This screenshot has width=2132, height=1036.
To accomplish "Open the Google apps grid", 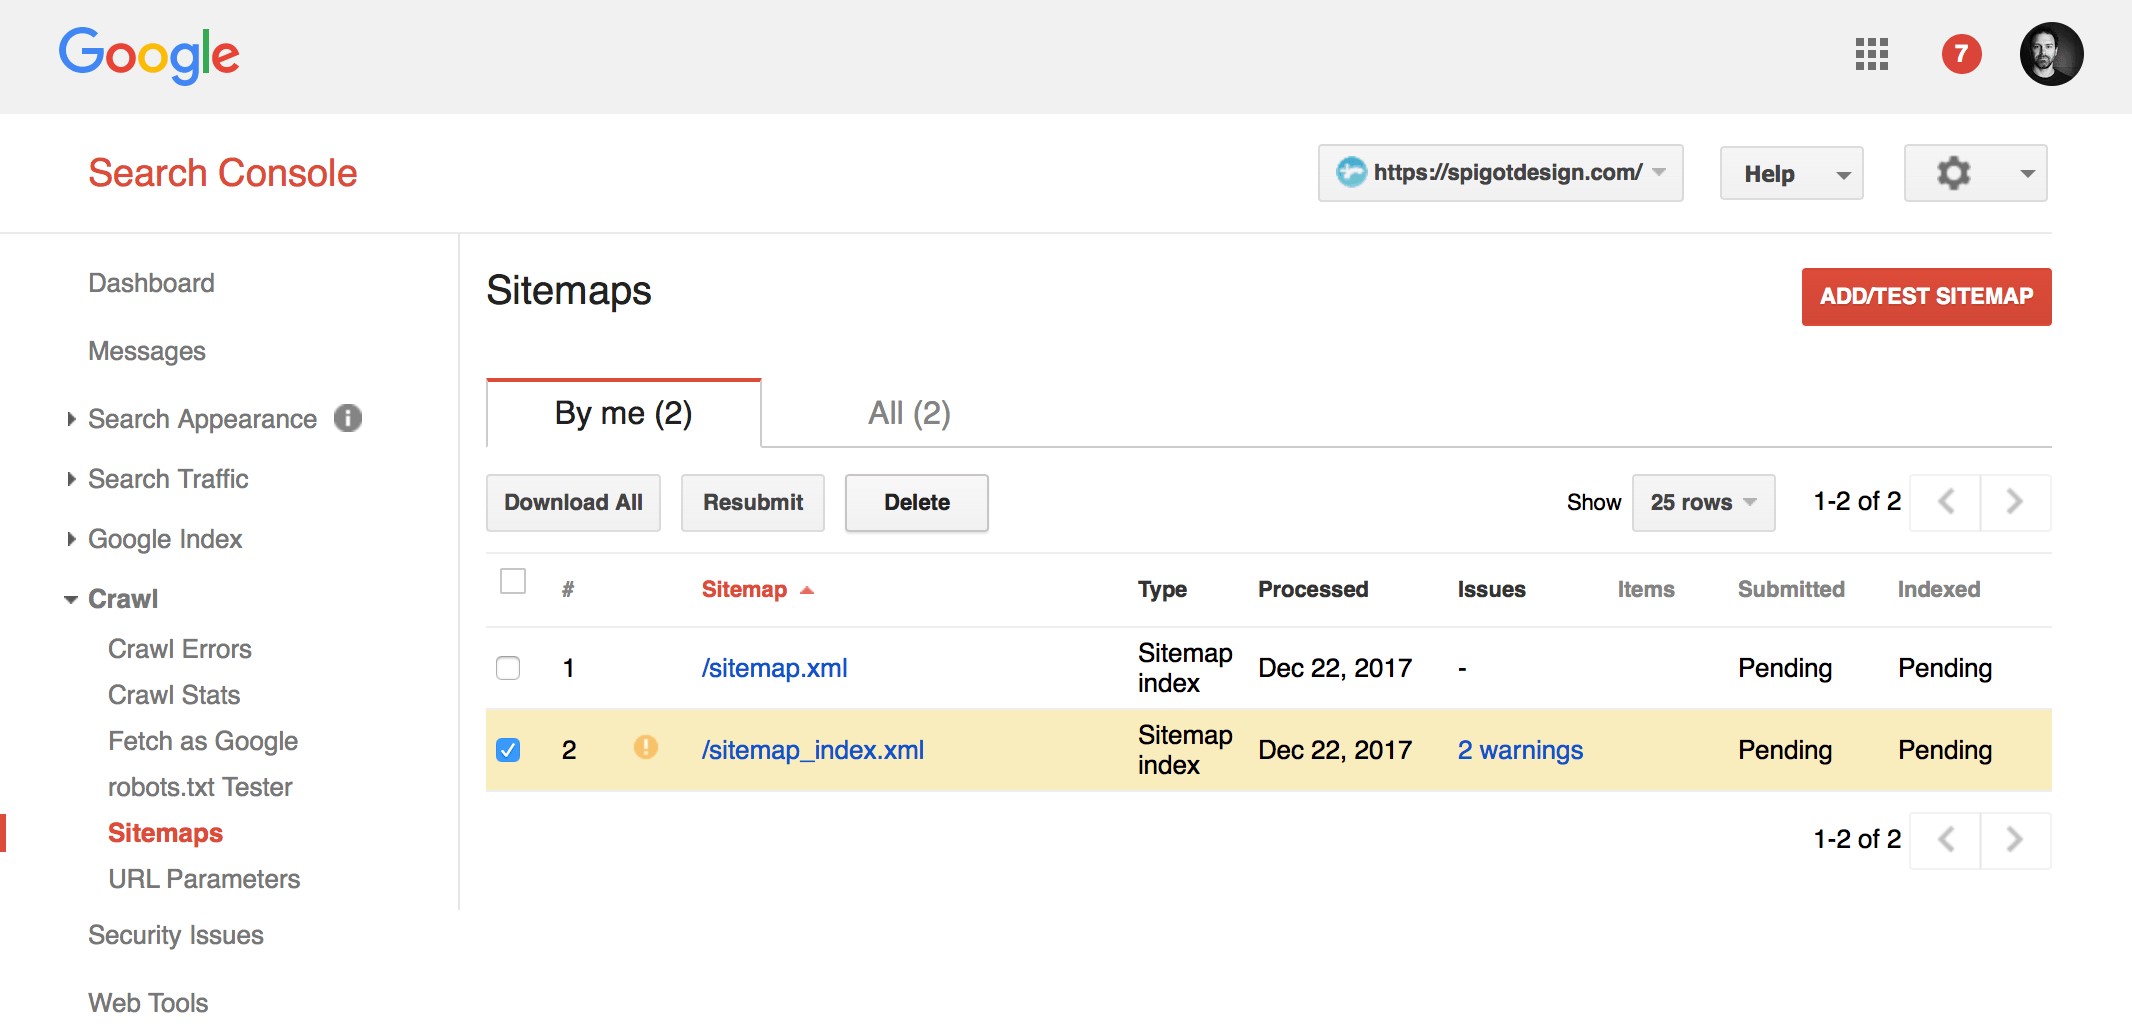I will [1871, 54].
